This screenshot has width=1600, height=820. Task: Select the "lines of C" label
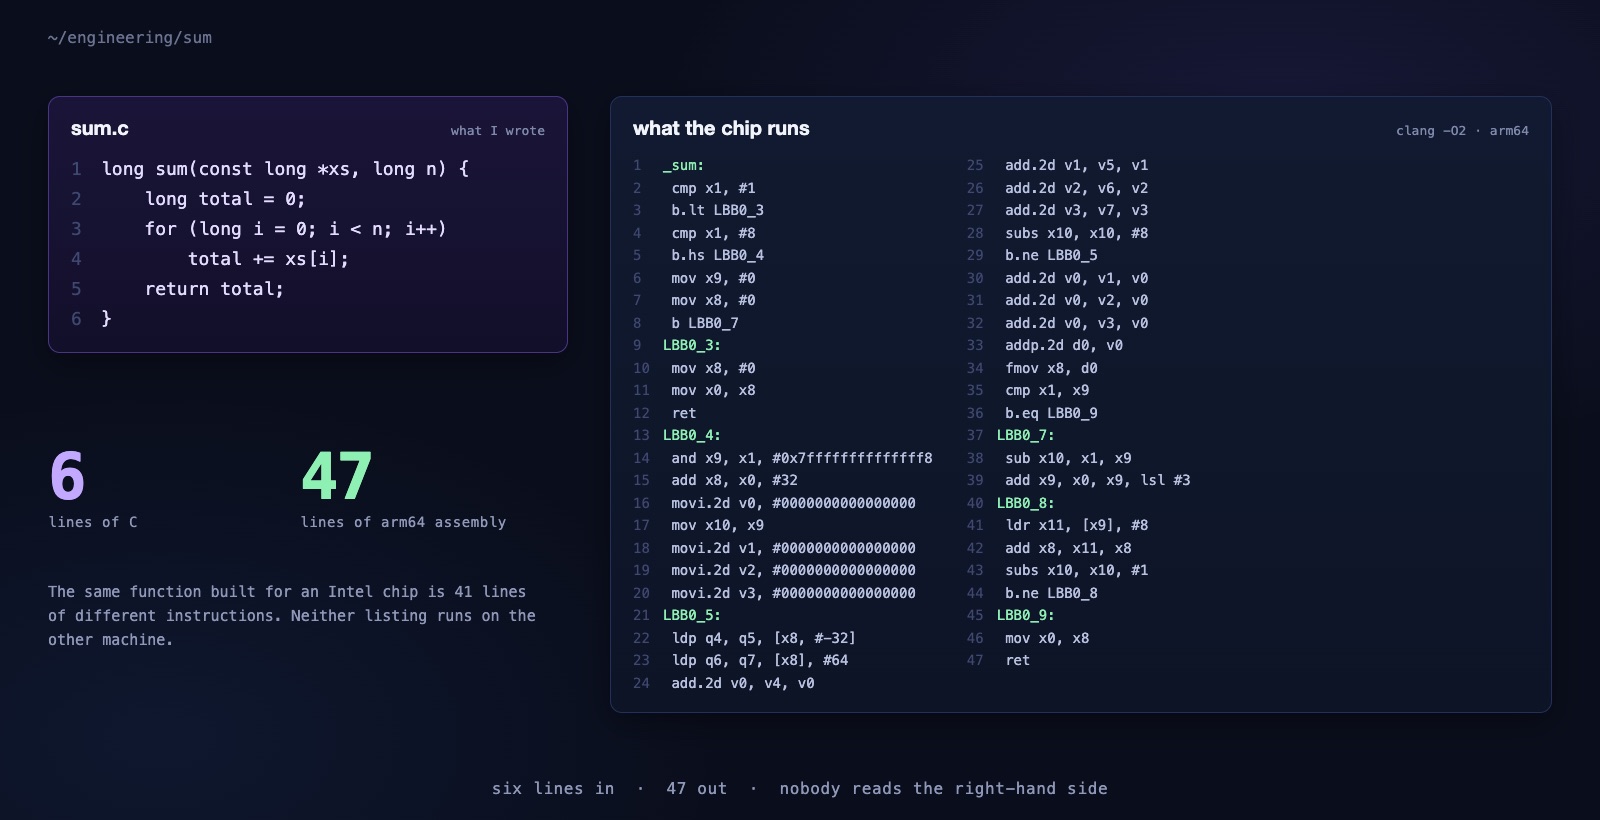coord(93,522)
